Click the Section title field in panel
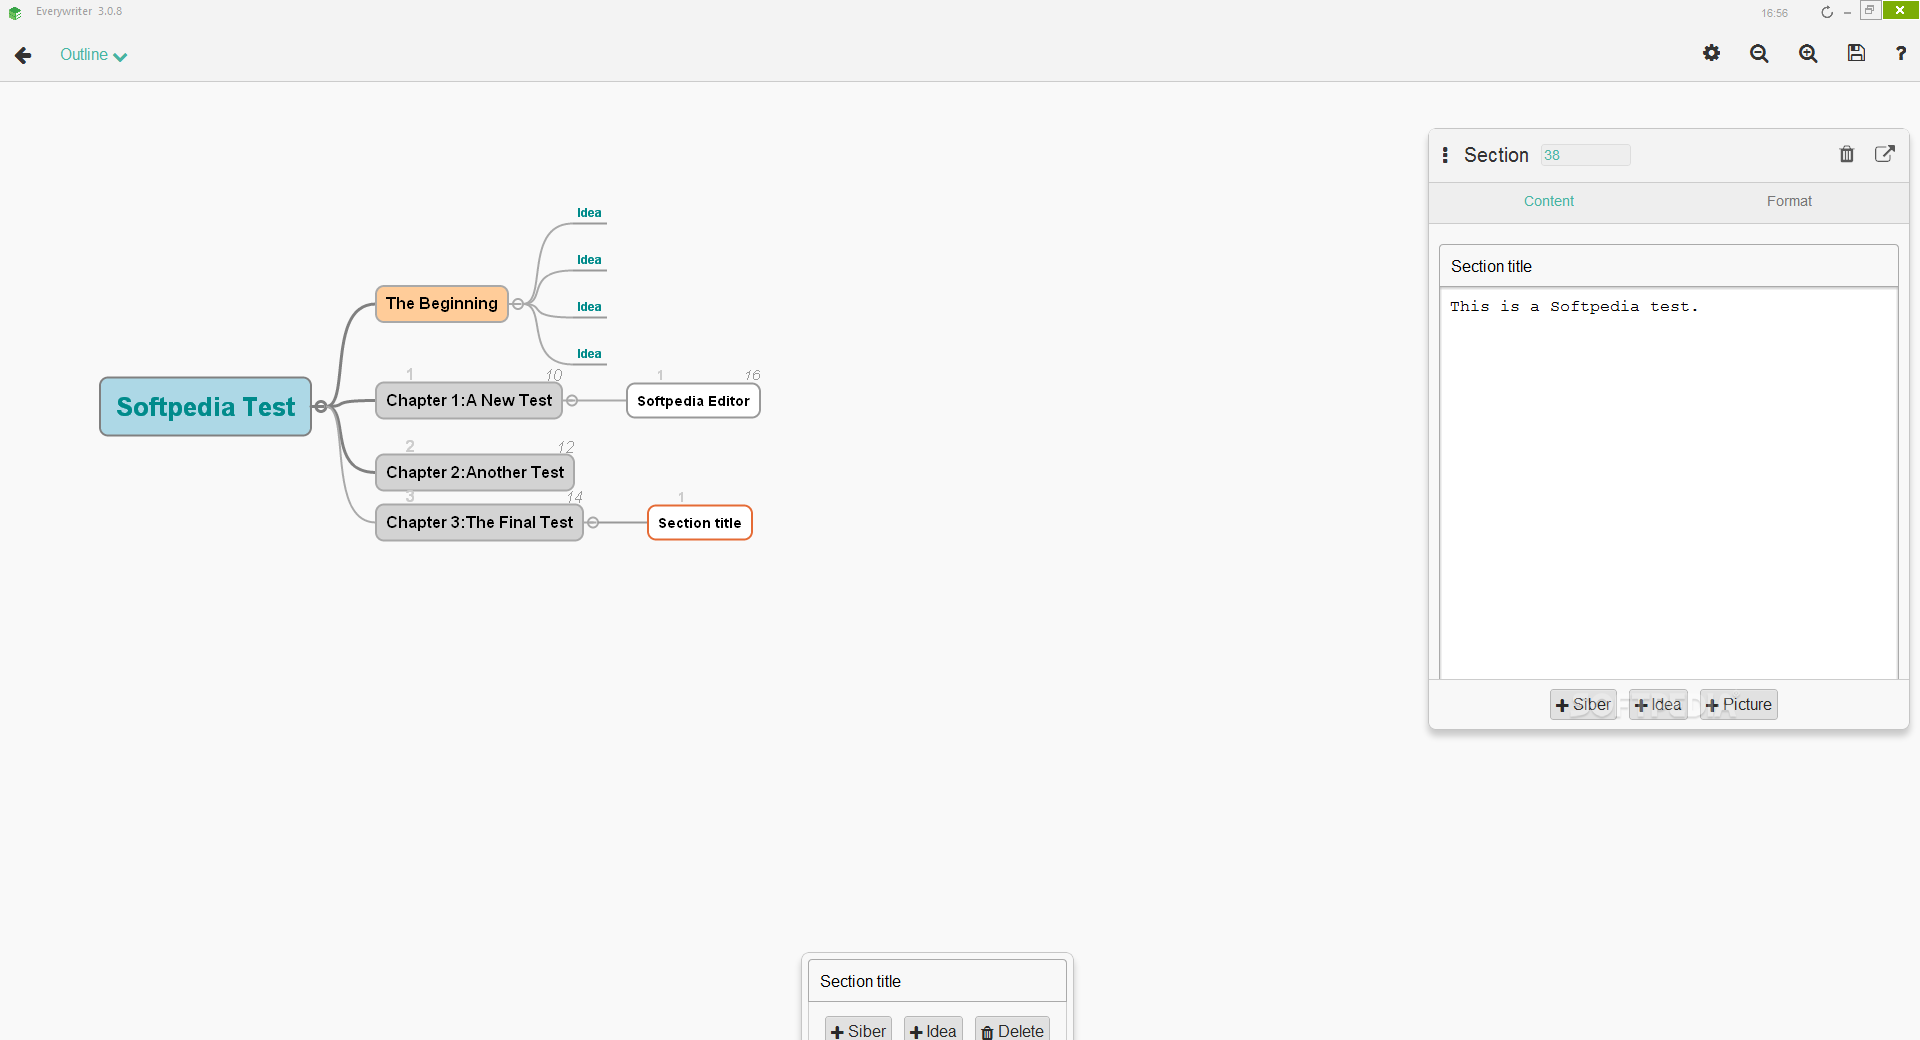The width and height of the screenshot is (1920, 1040). [x=1668, y=266]
